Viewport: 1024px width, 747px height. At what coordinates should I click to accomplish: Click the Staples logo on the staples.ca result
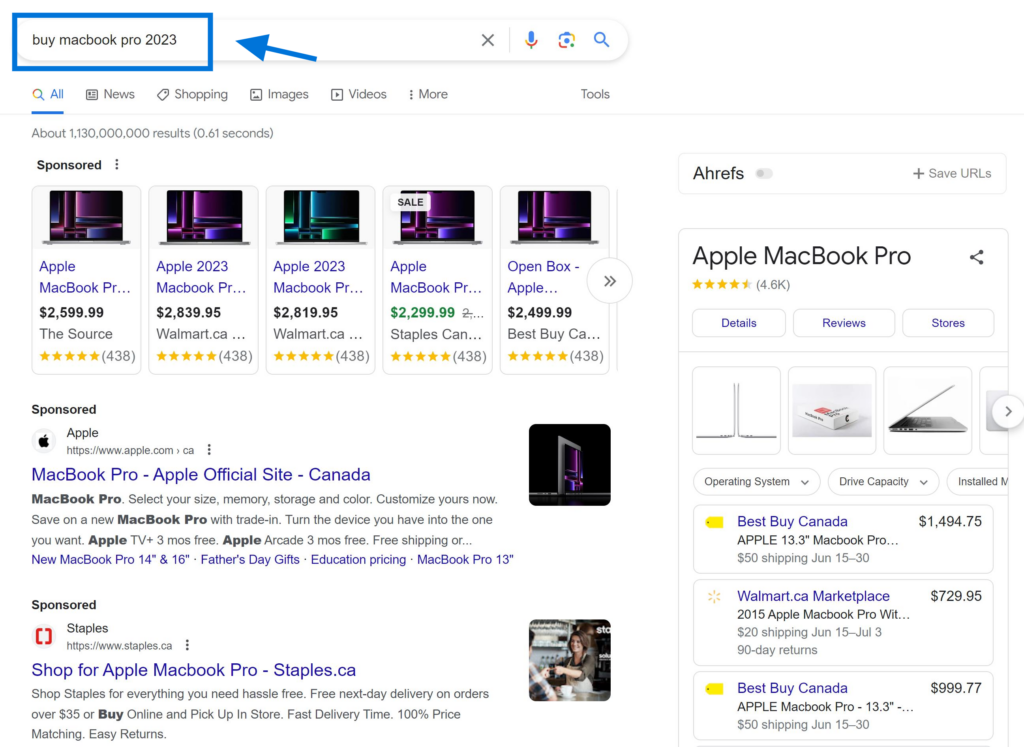pyautogui.click(x=42, y=636)
